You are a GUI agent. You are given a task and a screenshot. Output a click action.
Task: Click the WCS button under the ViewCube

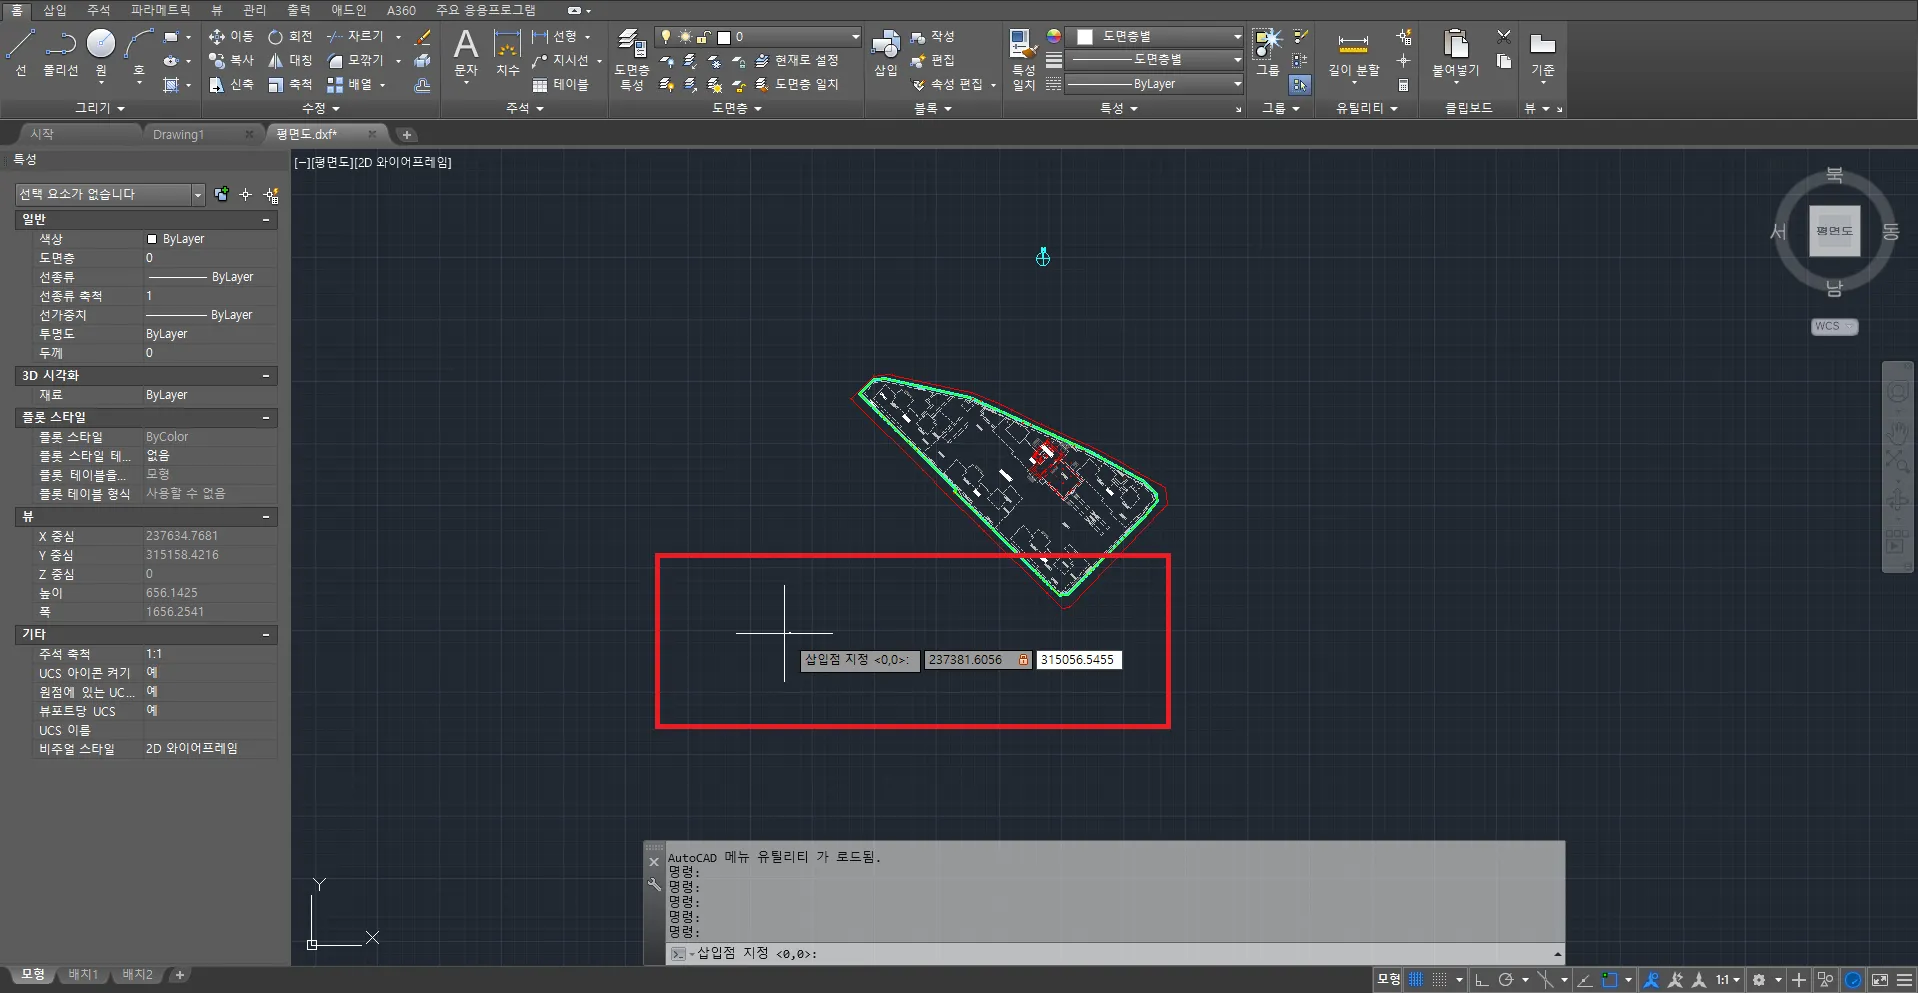click(x=1833, y=327)
